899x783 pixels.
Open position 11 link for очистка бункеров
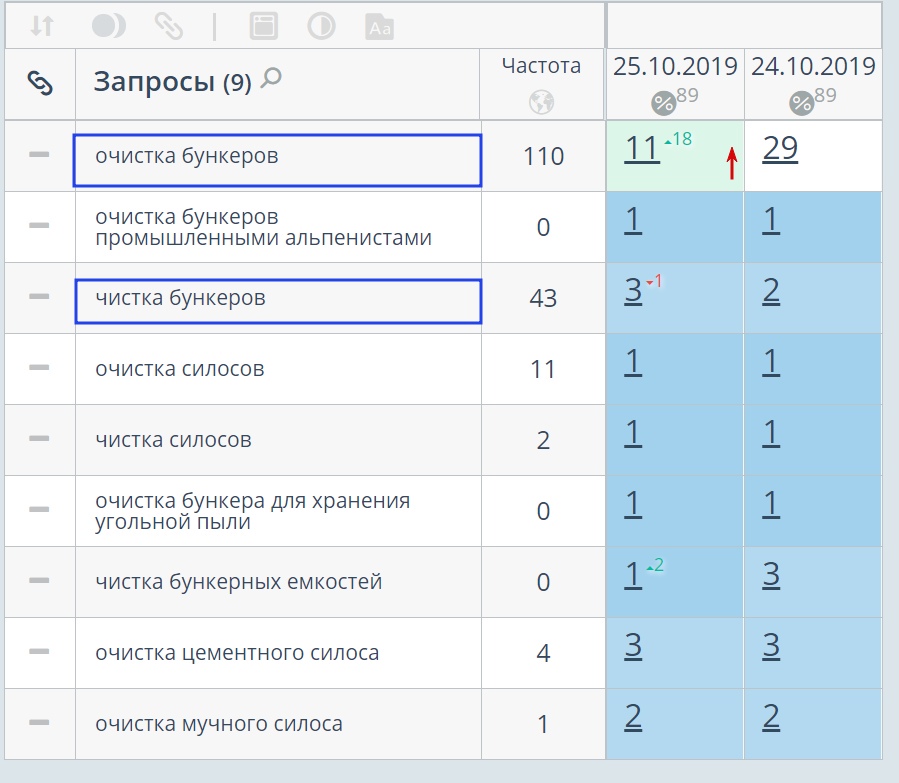(x=642, y=148)
